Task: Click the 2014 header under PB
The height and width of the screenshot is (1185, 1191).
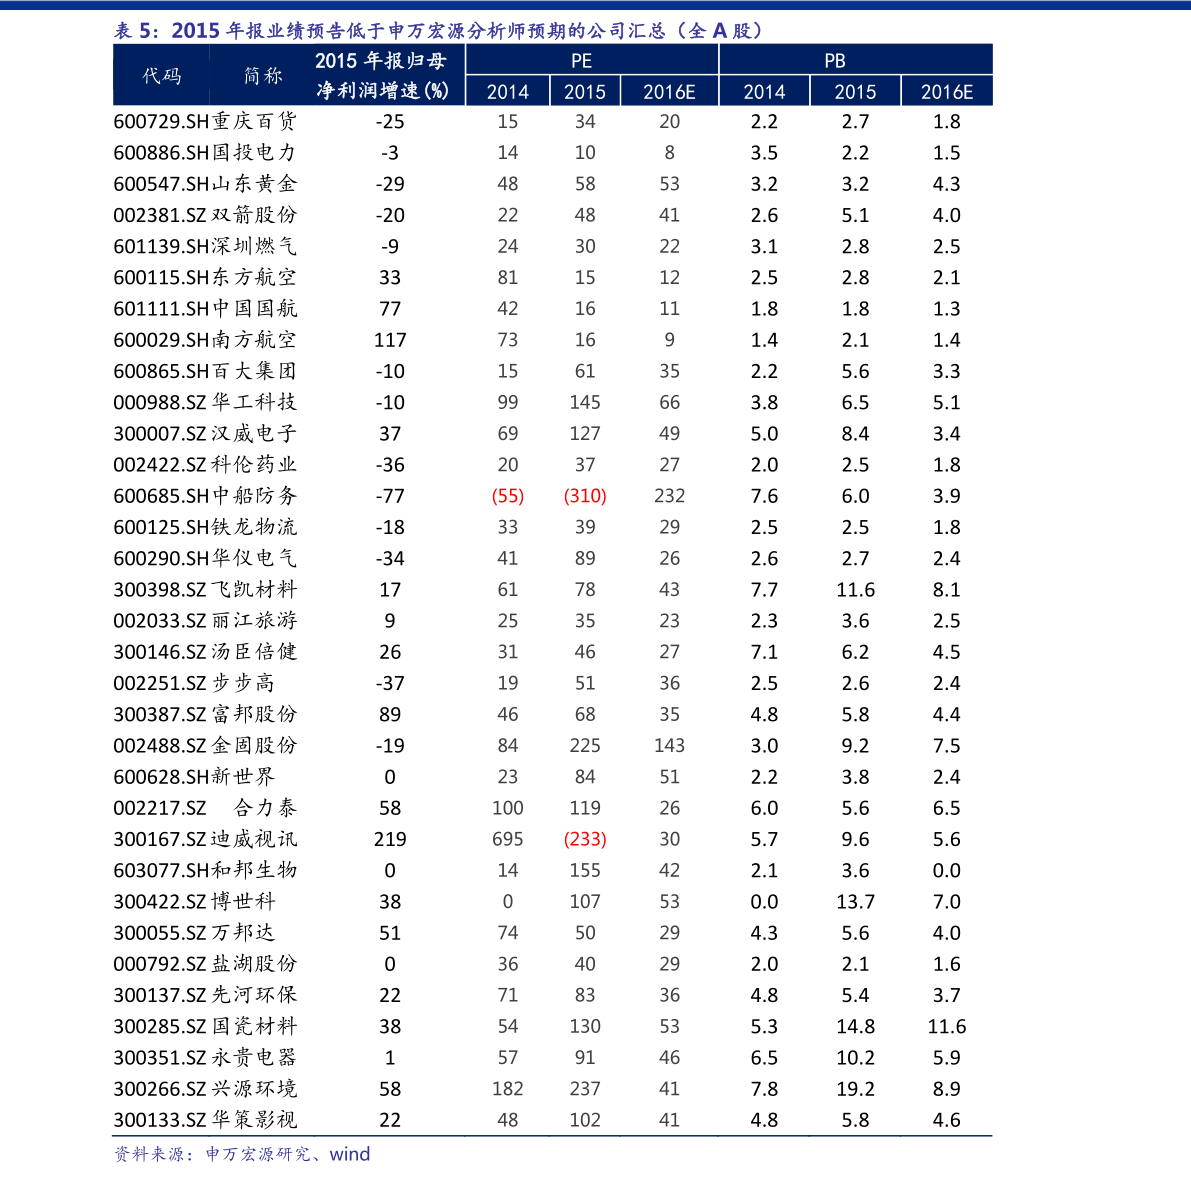Action: point(764,92)
